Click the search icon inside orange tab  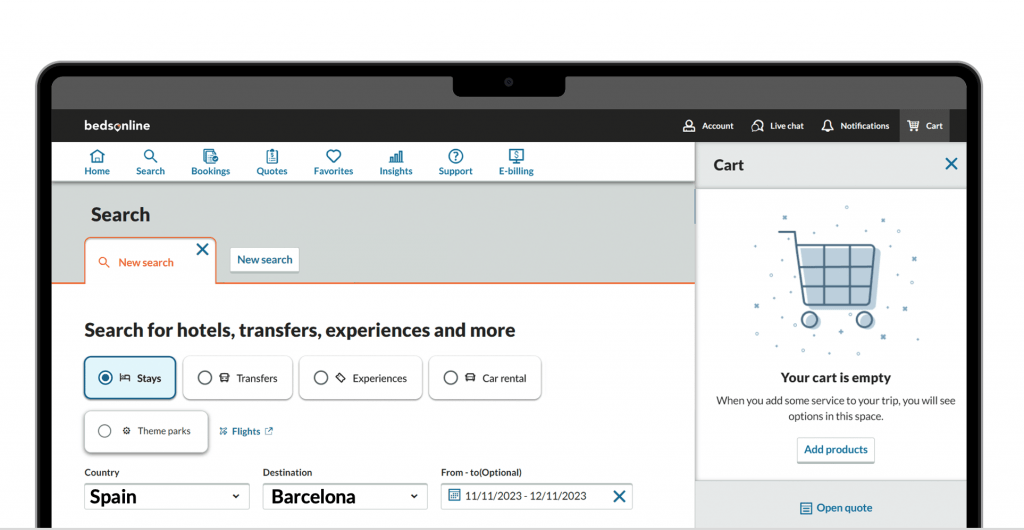104,262
